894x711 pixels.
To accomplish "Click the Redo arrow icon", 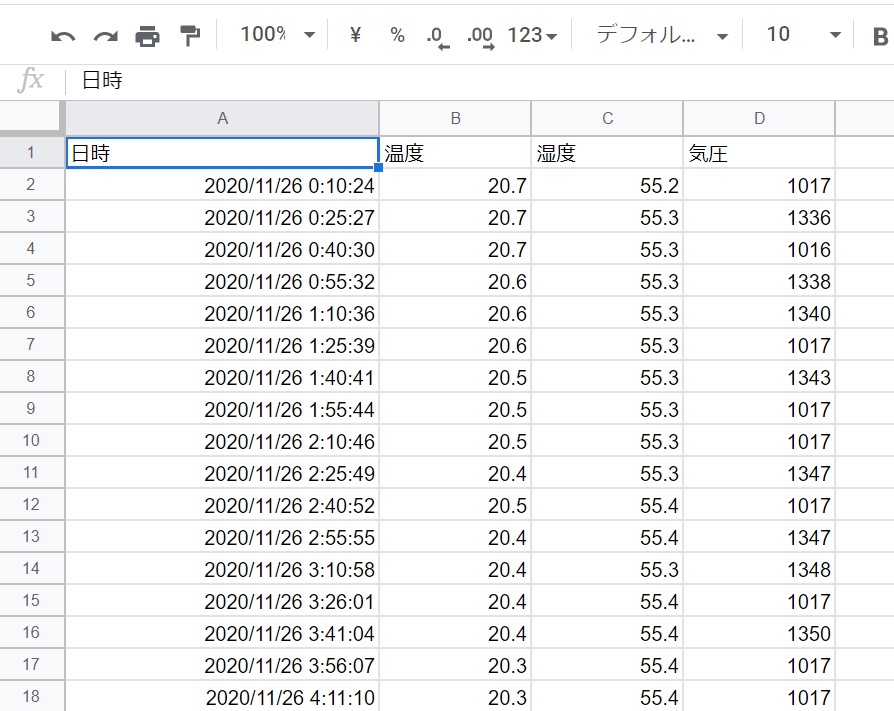I will click(x=105, y=36).
